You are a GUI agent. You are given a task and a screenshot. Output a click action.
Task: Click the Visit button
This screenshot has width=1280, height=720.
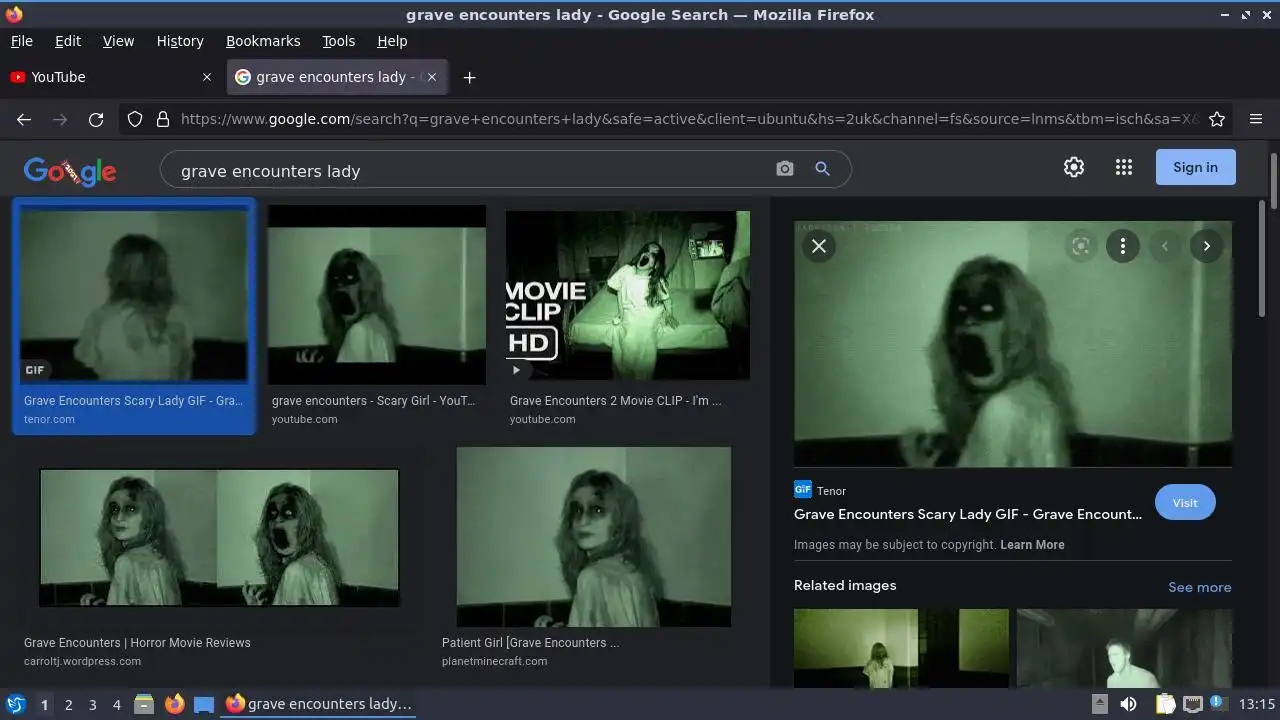click(1185, 503)
